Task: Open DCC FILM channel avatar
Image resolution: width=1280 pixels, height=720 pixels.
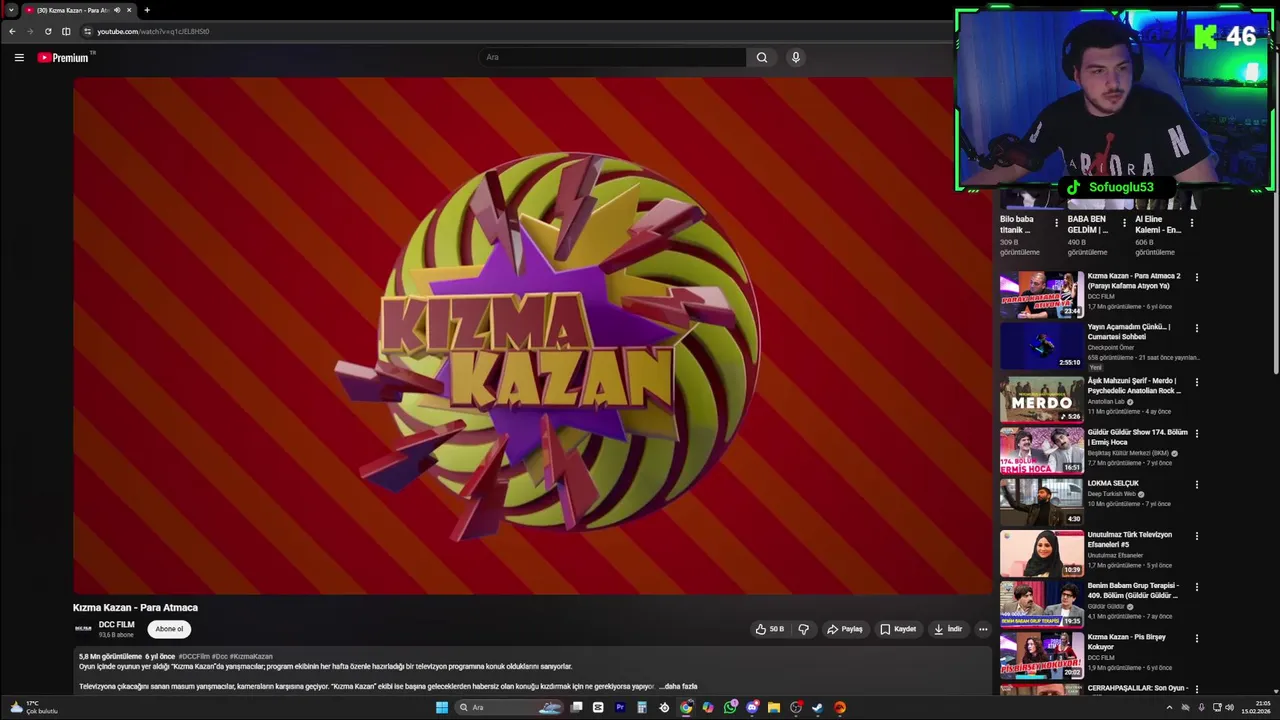Action: click(83, 629)
